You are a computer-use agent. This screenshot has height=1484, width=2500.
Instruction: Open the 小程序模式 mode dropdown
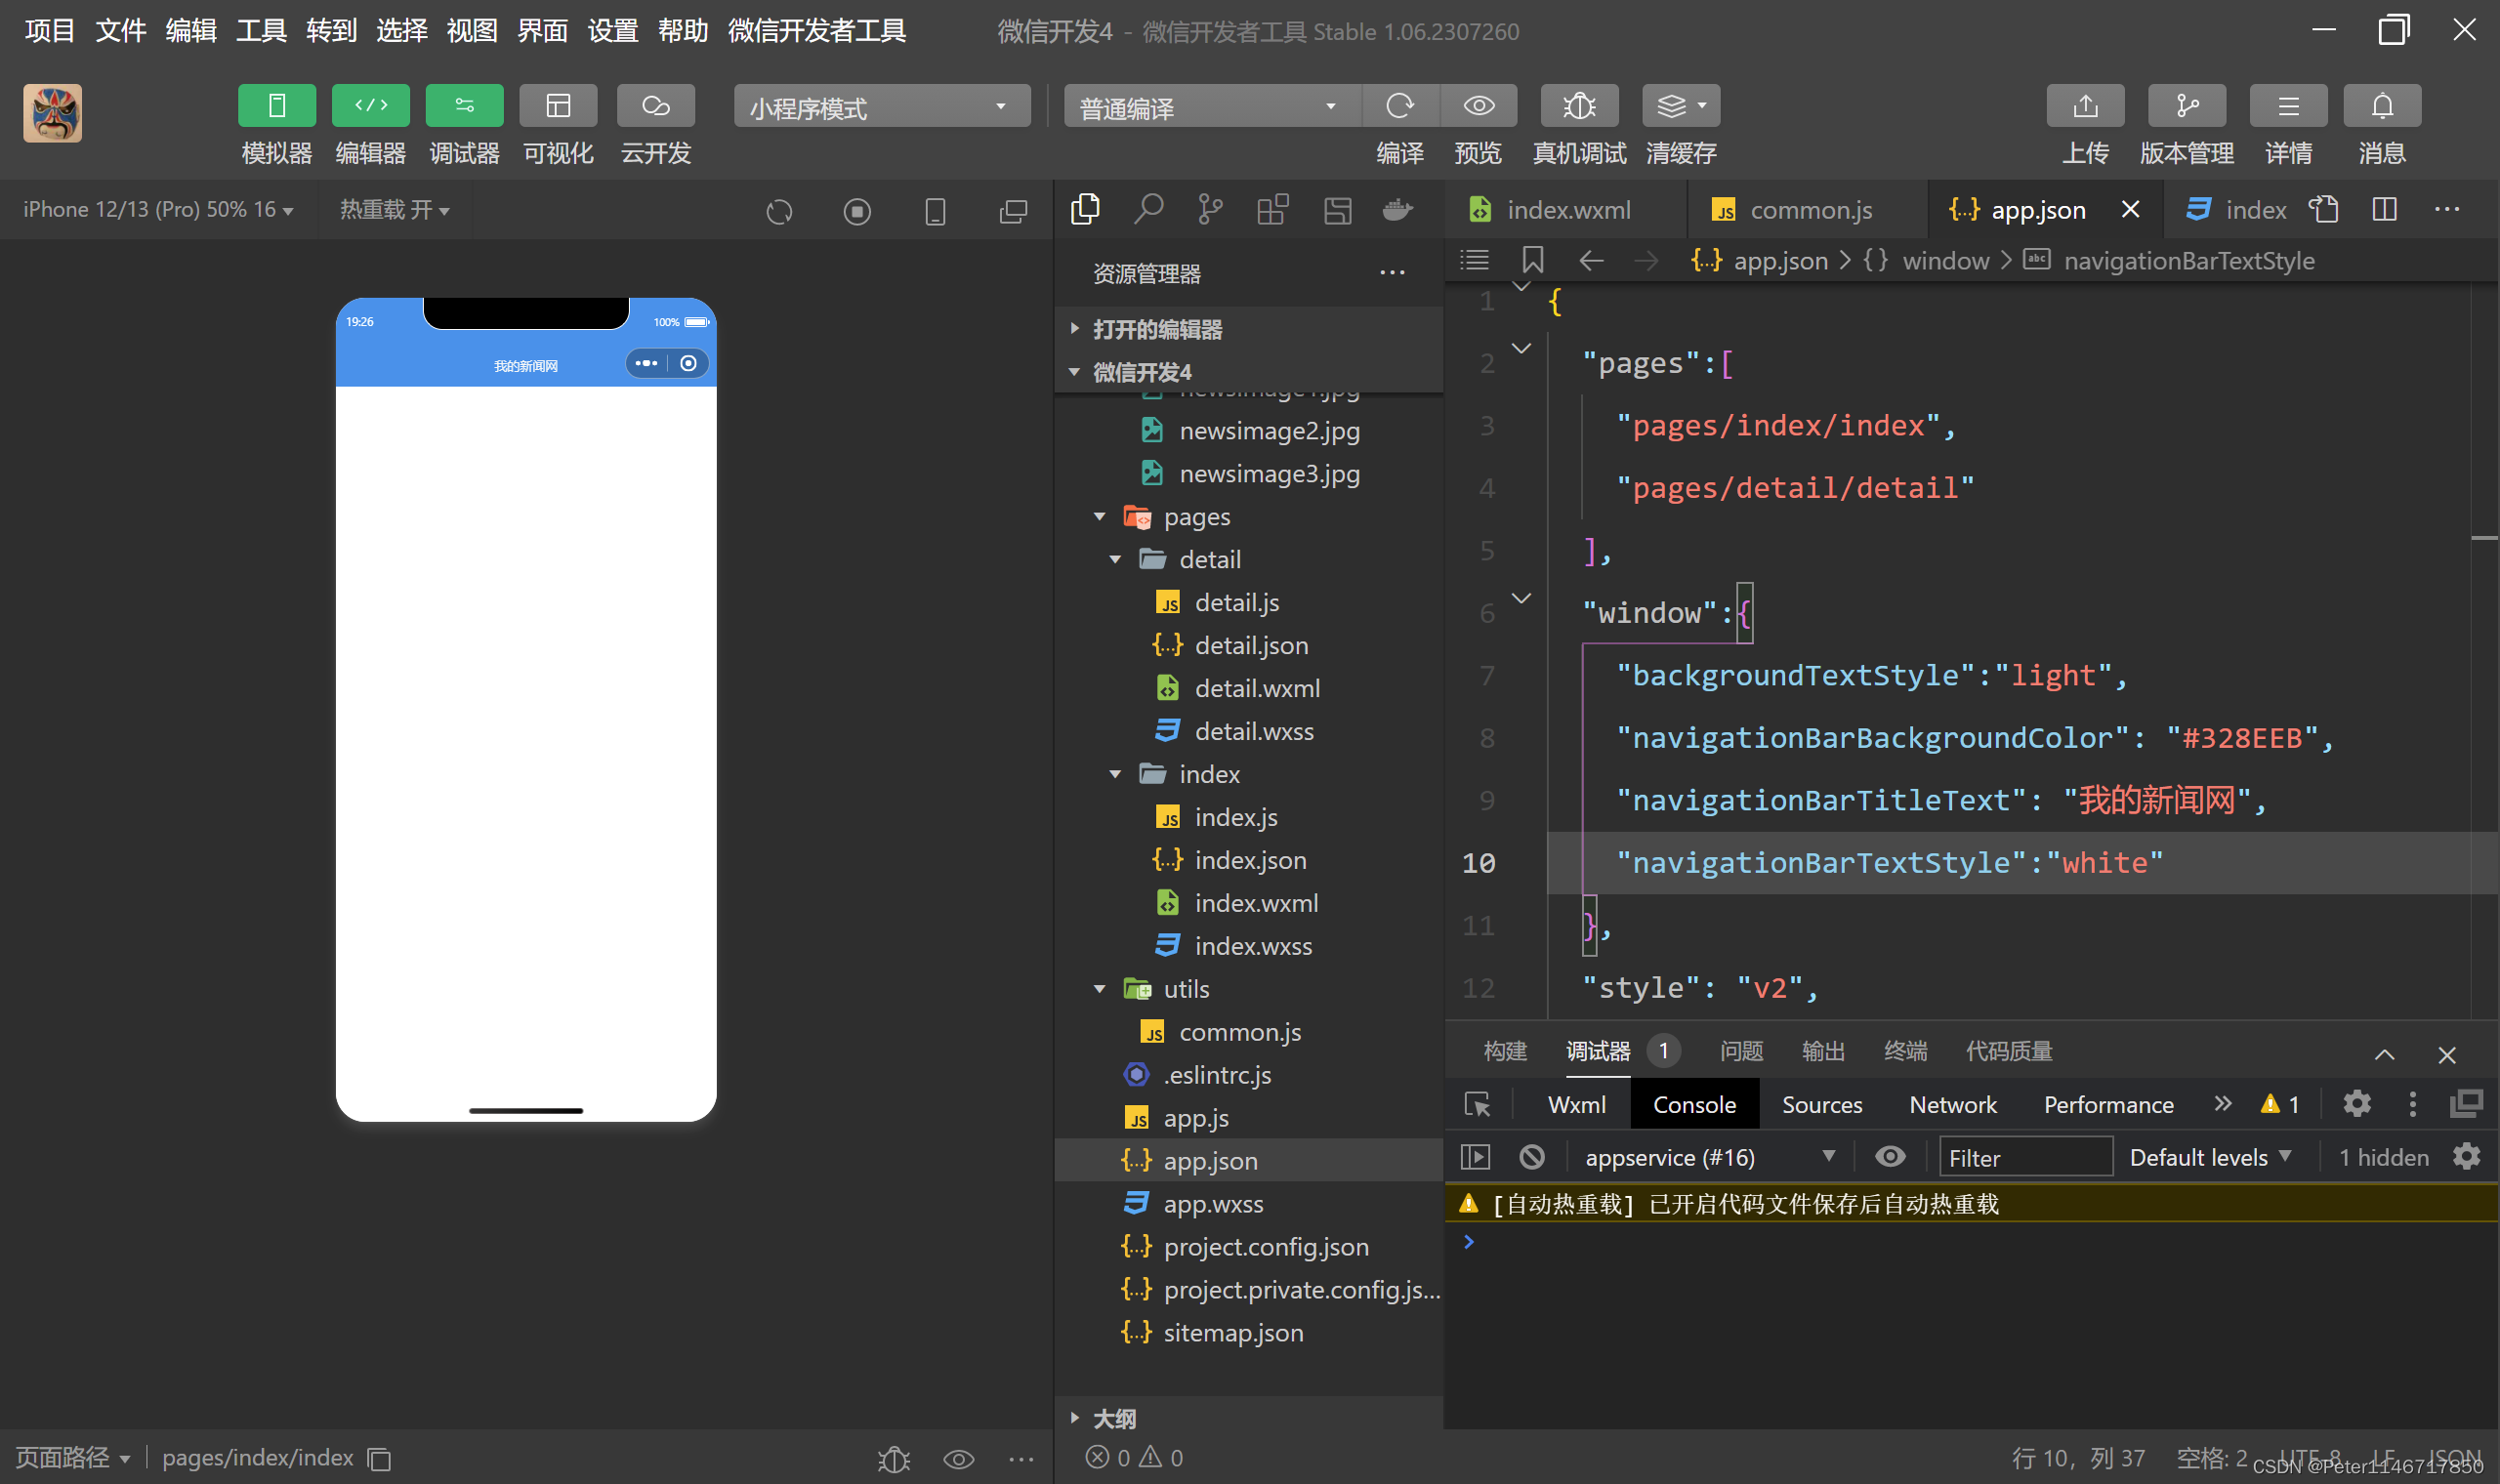click(881, 107)
